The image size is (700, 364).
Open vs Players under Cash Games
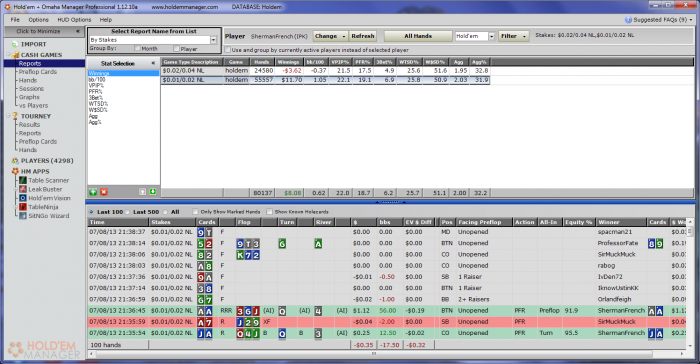click(33, 106)
